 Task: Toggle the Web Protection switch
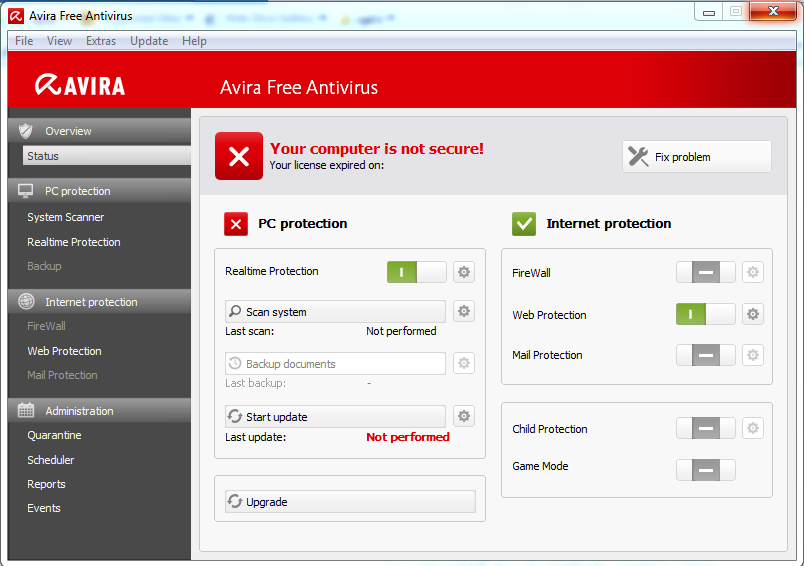coord(706,314)
